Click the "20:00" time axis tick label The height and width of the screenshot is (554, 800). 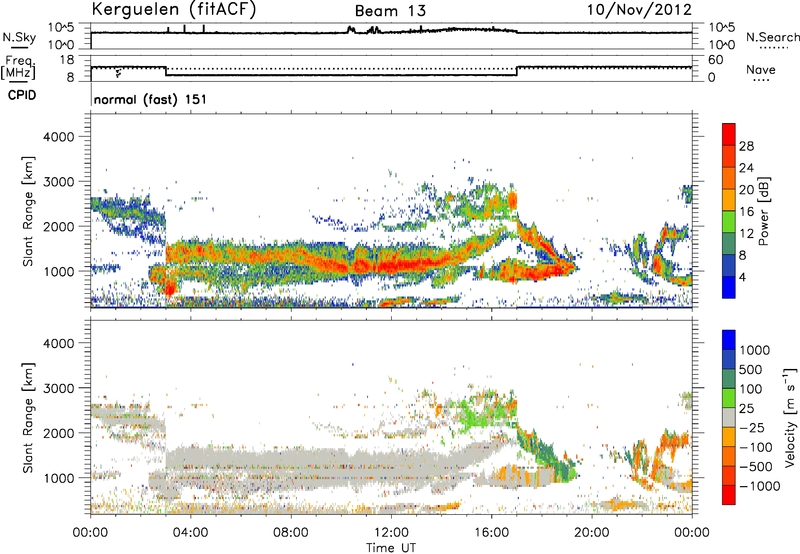tap(592, 533)
